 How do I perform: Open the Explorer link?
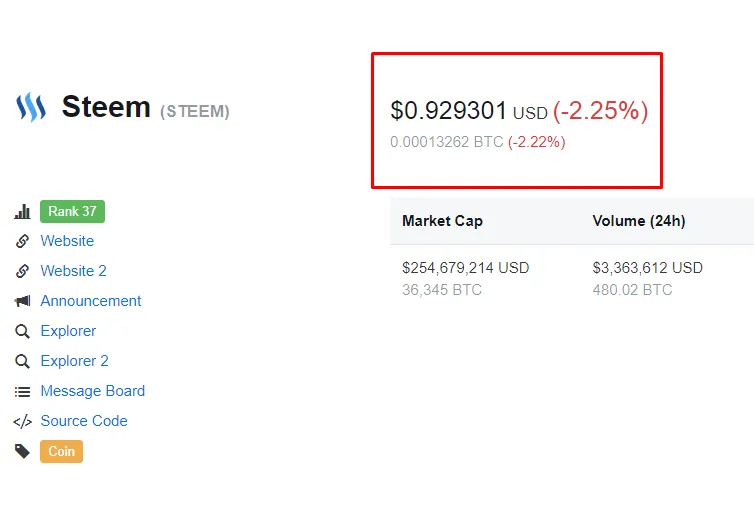pyautogui.click(x=68, y=331)
